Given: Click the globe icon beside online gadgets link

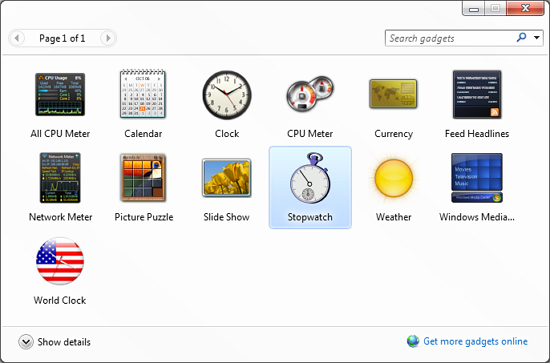Looking at the screenshot, I should click(x=413, y=341).
